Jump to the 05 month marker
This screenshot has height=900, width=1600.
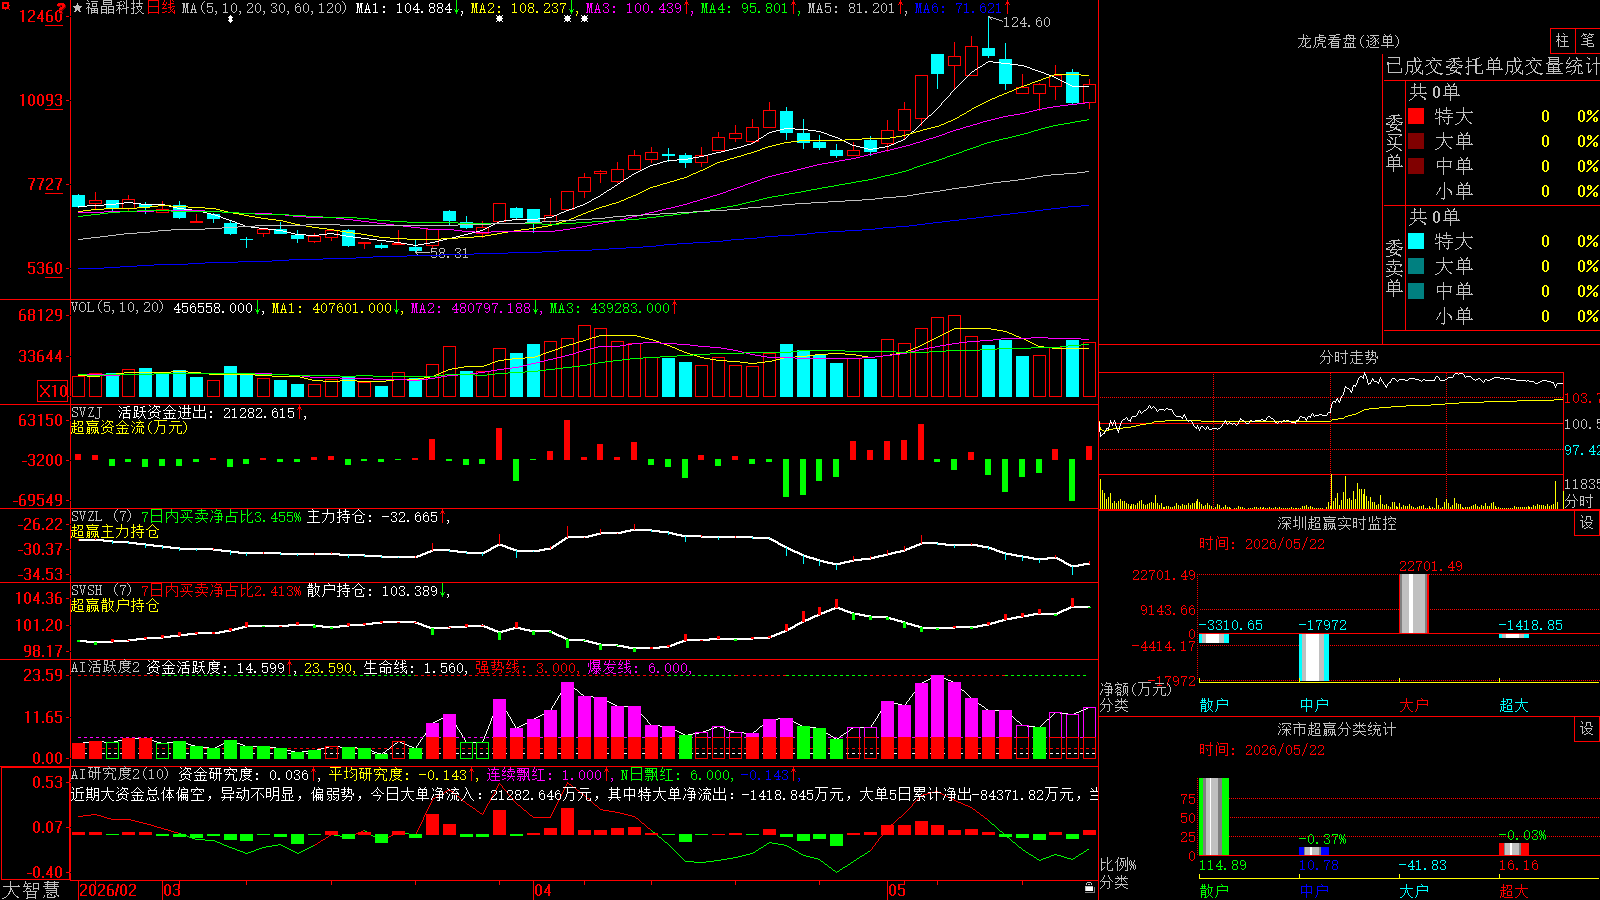897,890
